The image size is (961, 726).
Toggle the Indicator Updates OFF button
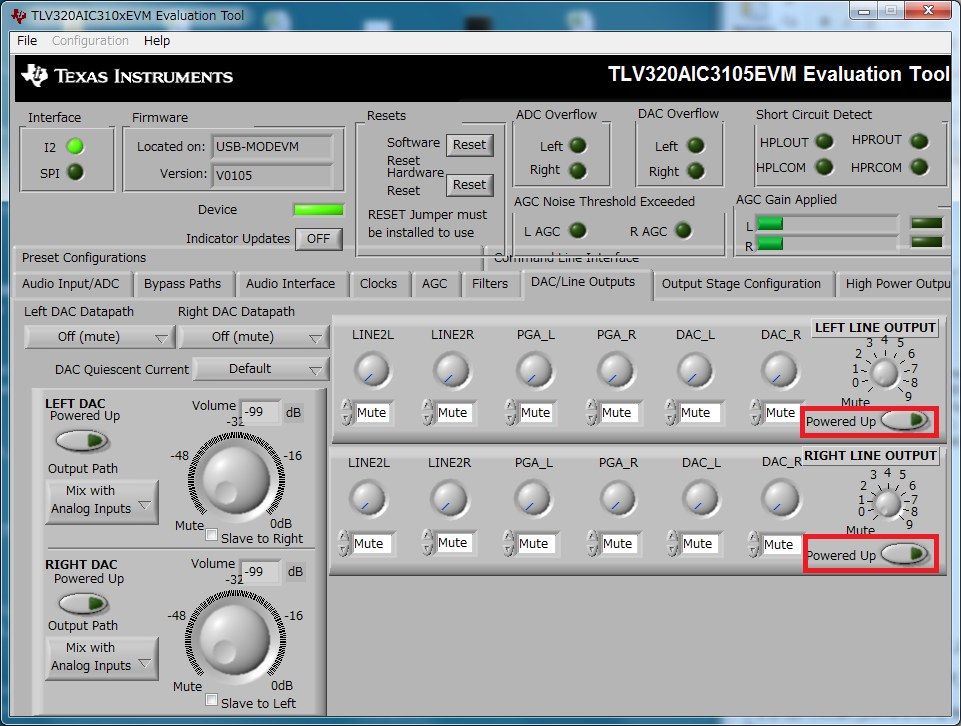click(x=318, y=238)
